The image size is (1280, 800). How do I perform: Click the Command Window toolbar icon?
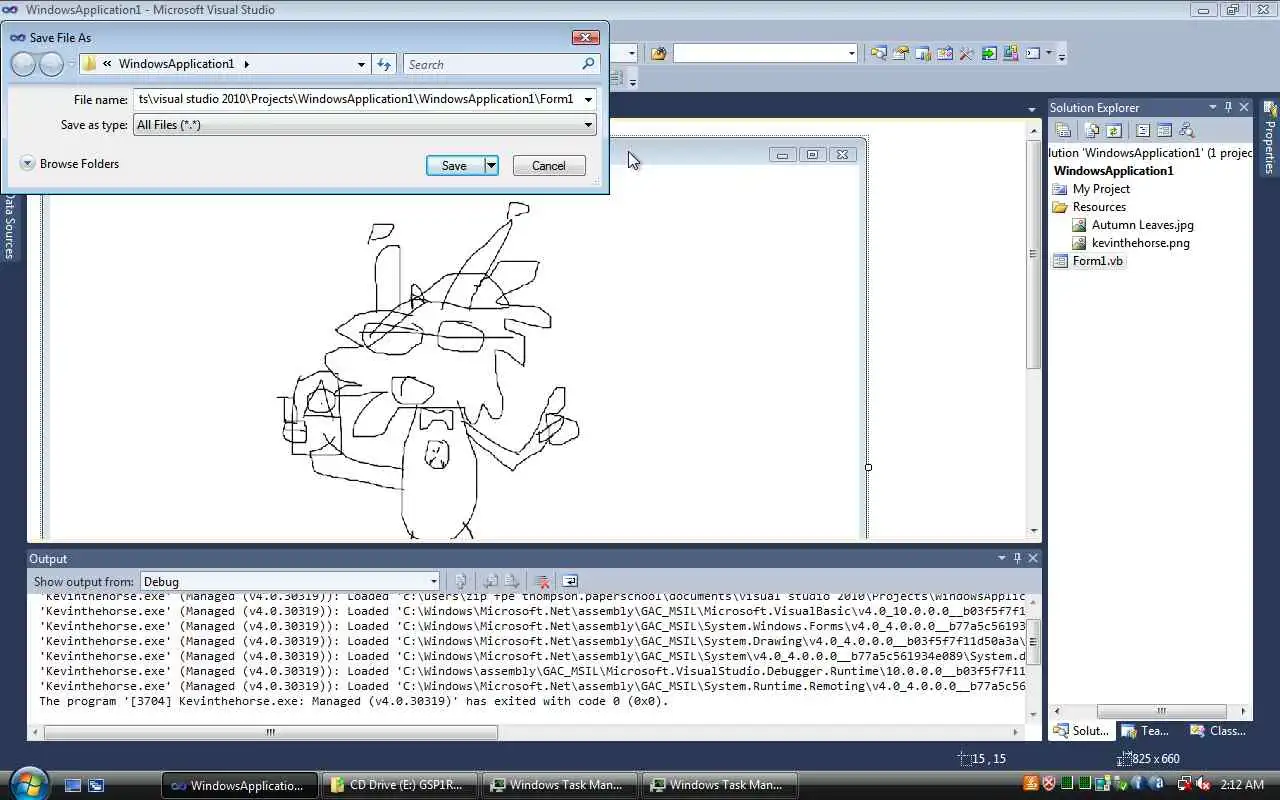[x=1033, y=53]
